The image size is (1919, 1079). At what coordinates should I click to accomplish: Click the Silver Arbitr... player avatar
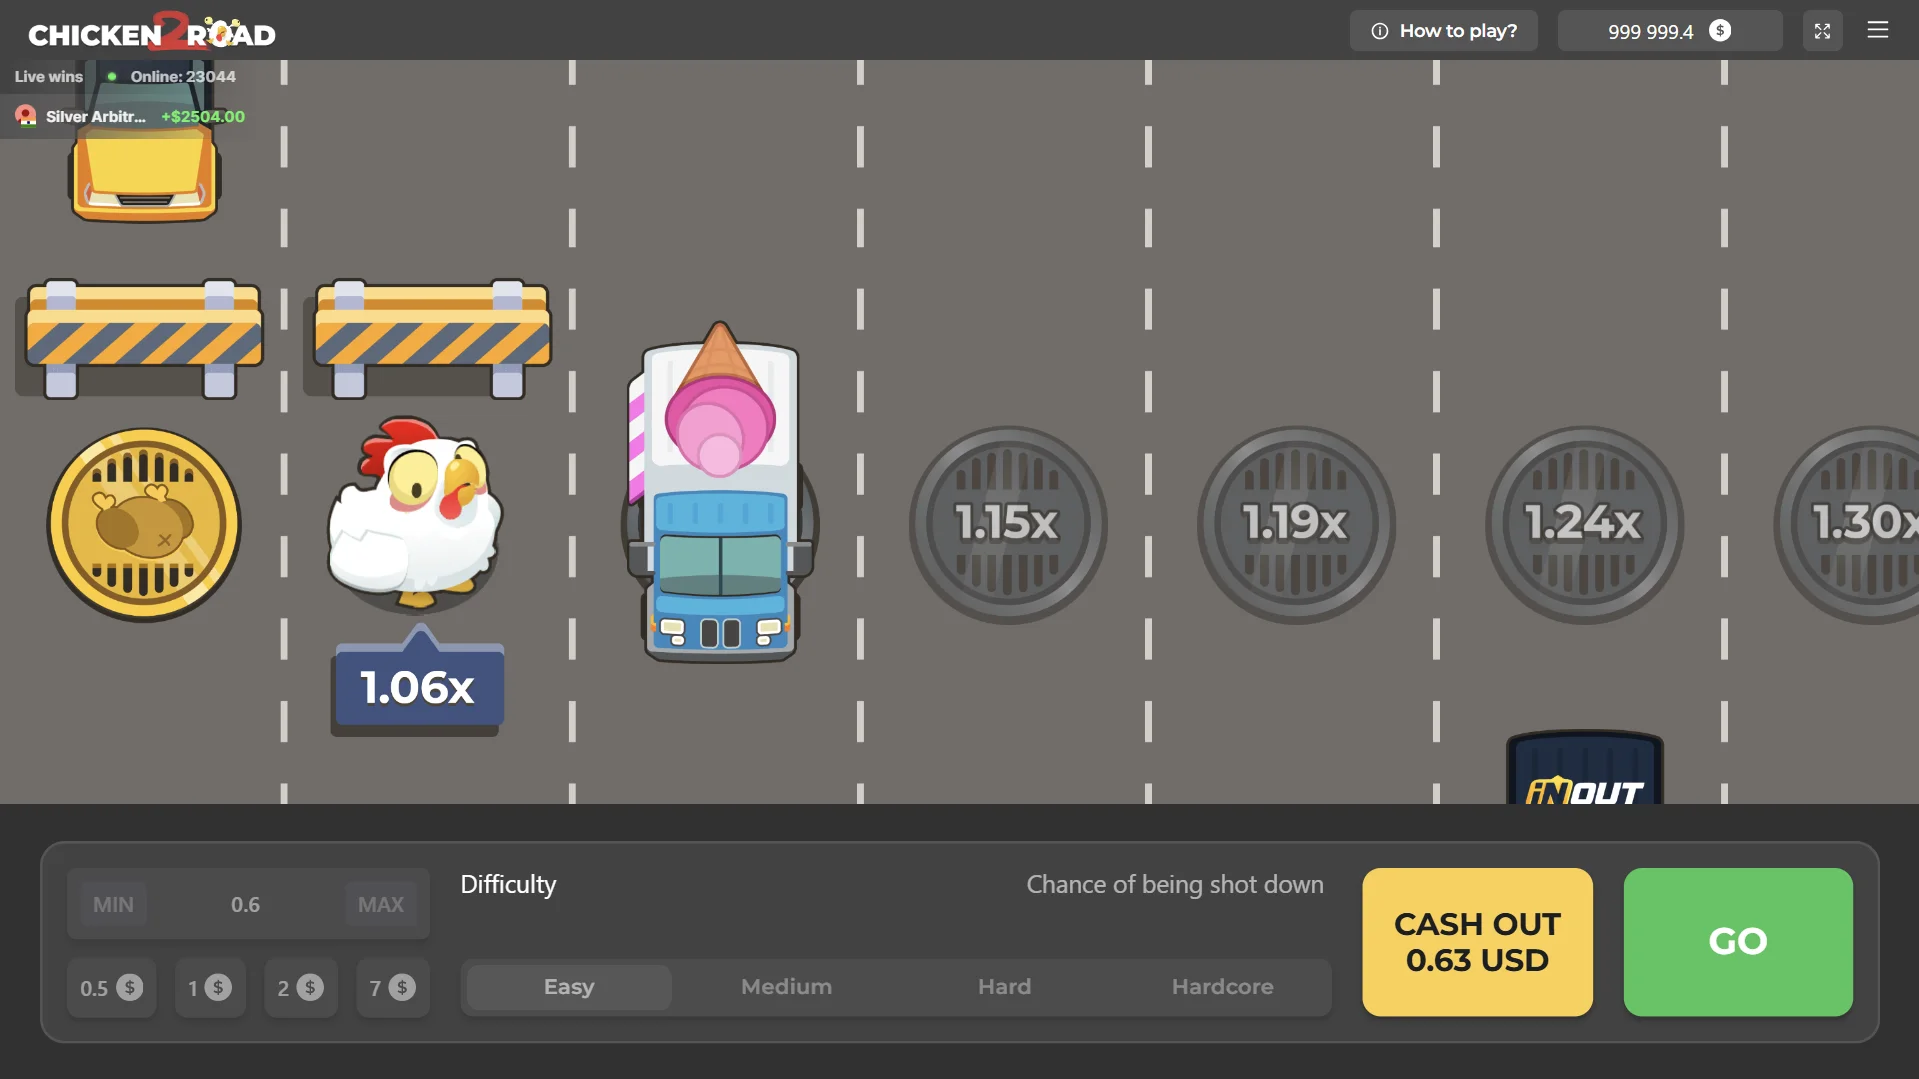[x=26, y=116]
